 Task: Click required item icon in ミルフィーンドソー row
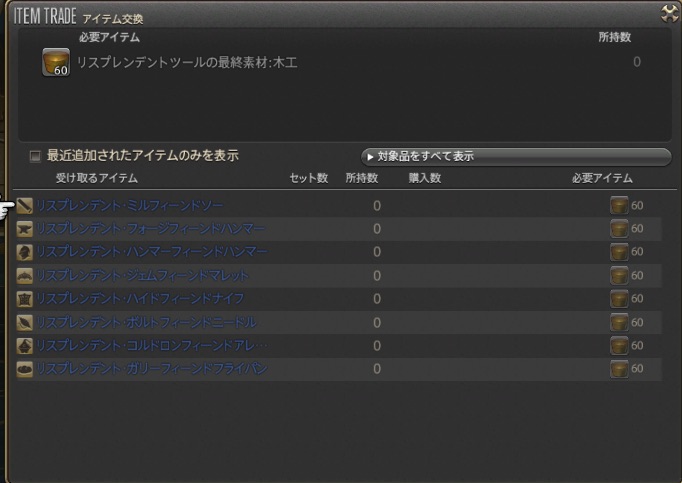pyautogui.click(x=619, y=205)
